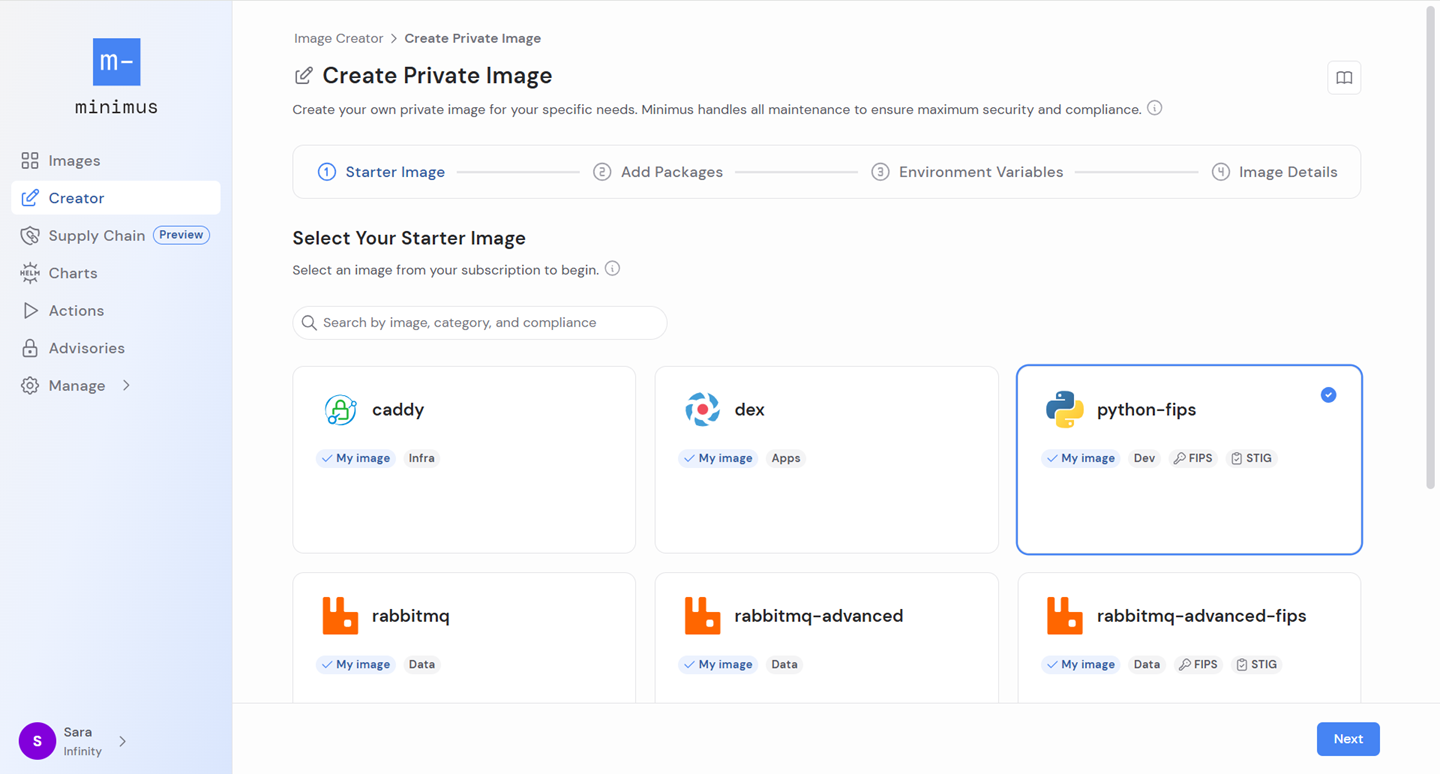Click the caddy image logo
This screenshot has width=1440, height=774.
pyautogui.click(x=341, y=409)
